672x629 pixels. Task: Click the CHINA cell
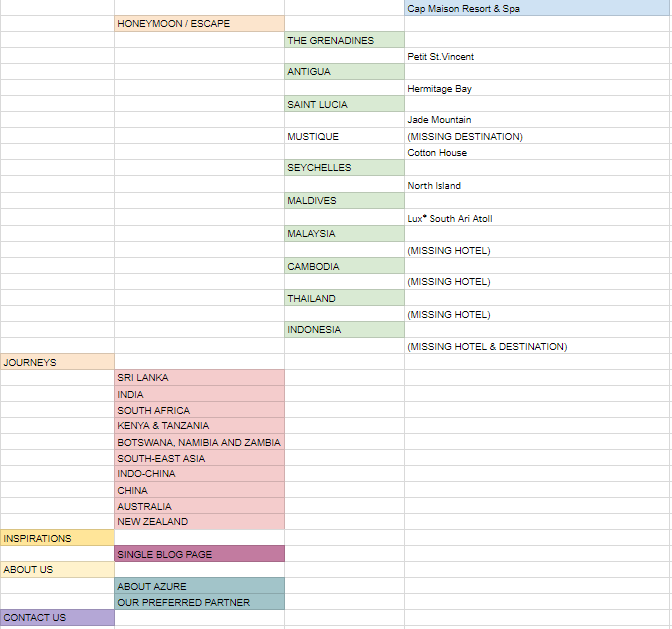point(199,490)
